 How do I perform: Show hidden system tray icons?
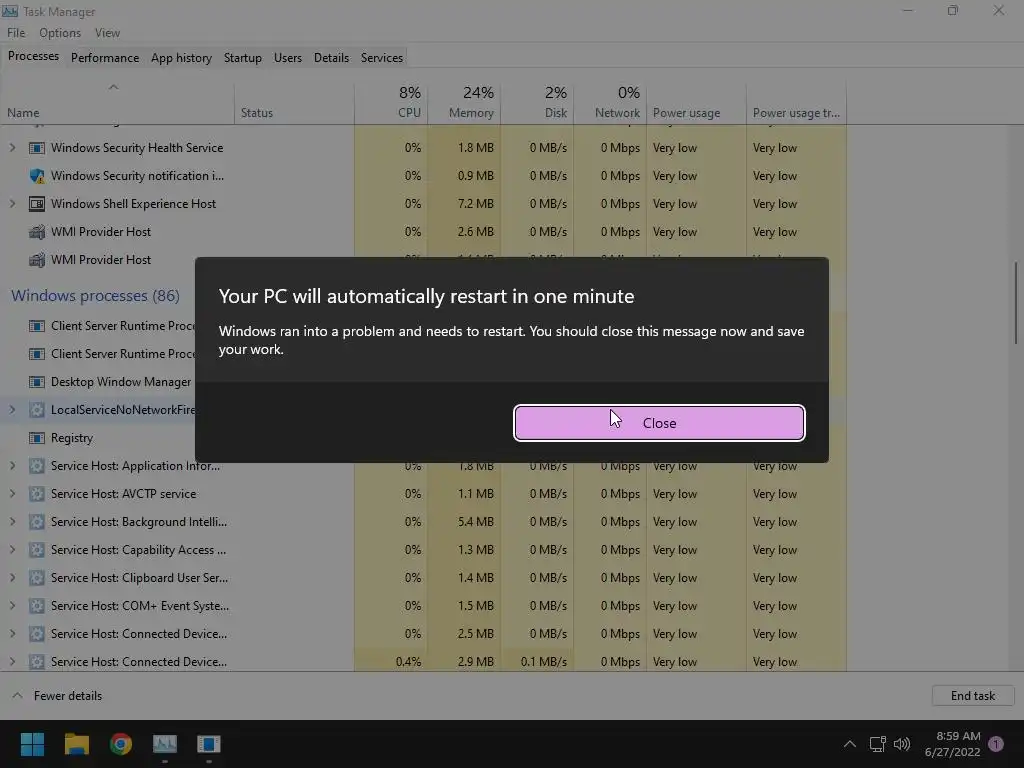tap(850, 744)
